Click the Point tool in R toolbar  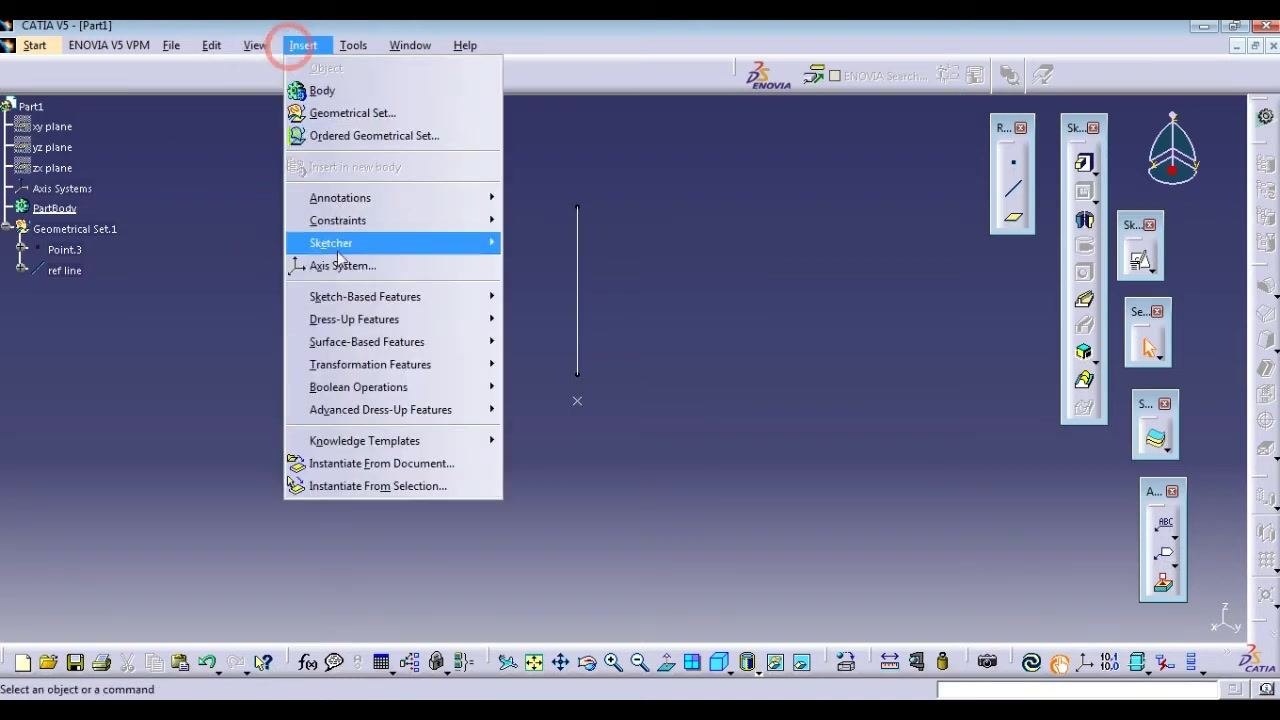(x=1013, y=162)
